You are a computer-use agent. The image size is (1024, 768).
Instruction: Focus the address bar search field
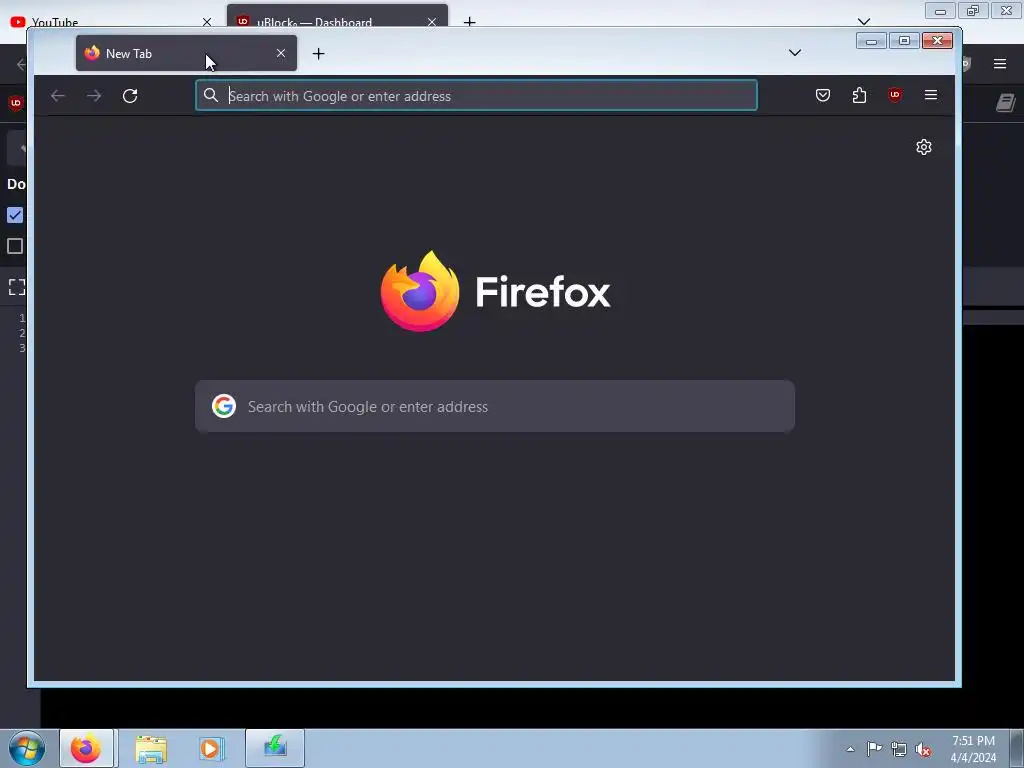[477, 95]
